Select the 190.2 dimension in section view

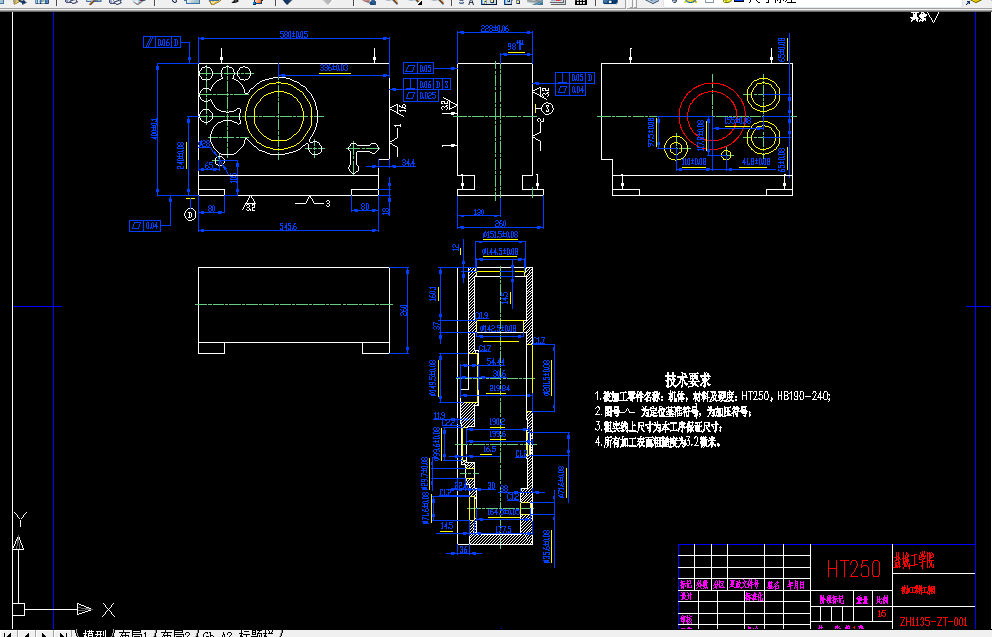coord(497,422)
